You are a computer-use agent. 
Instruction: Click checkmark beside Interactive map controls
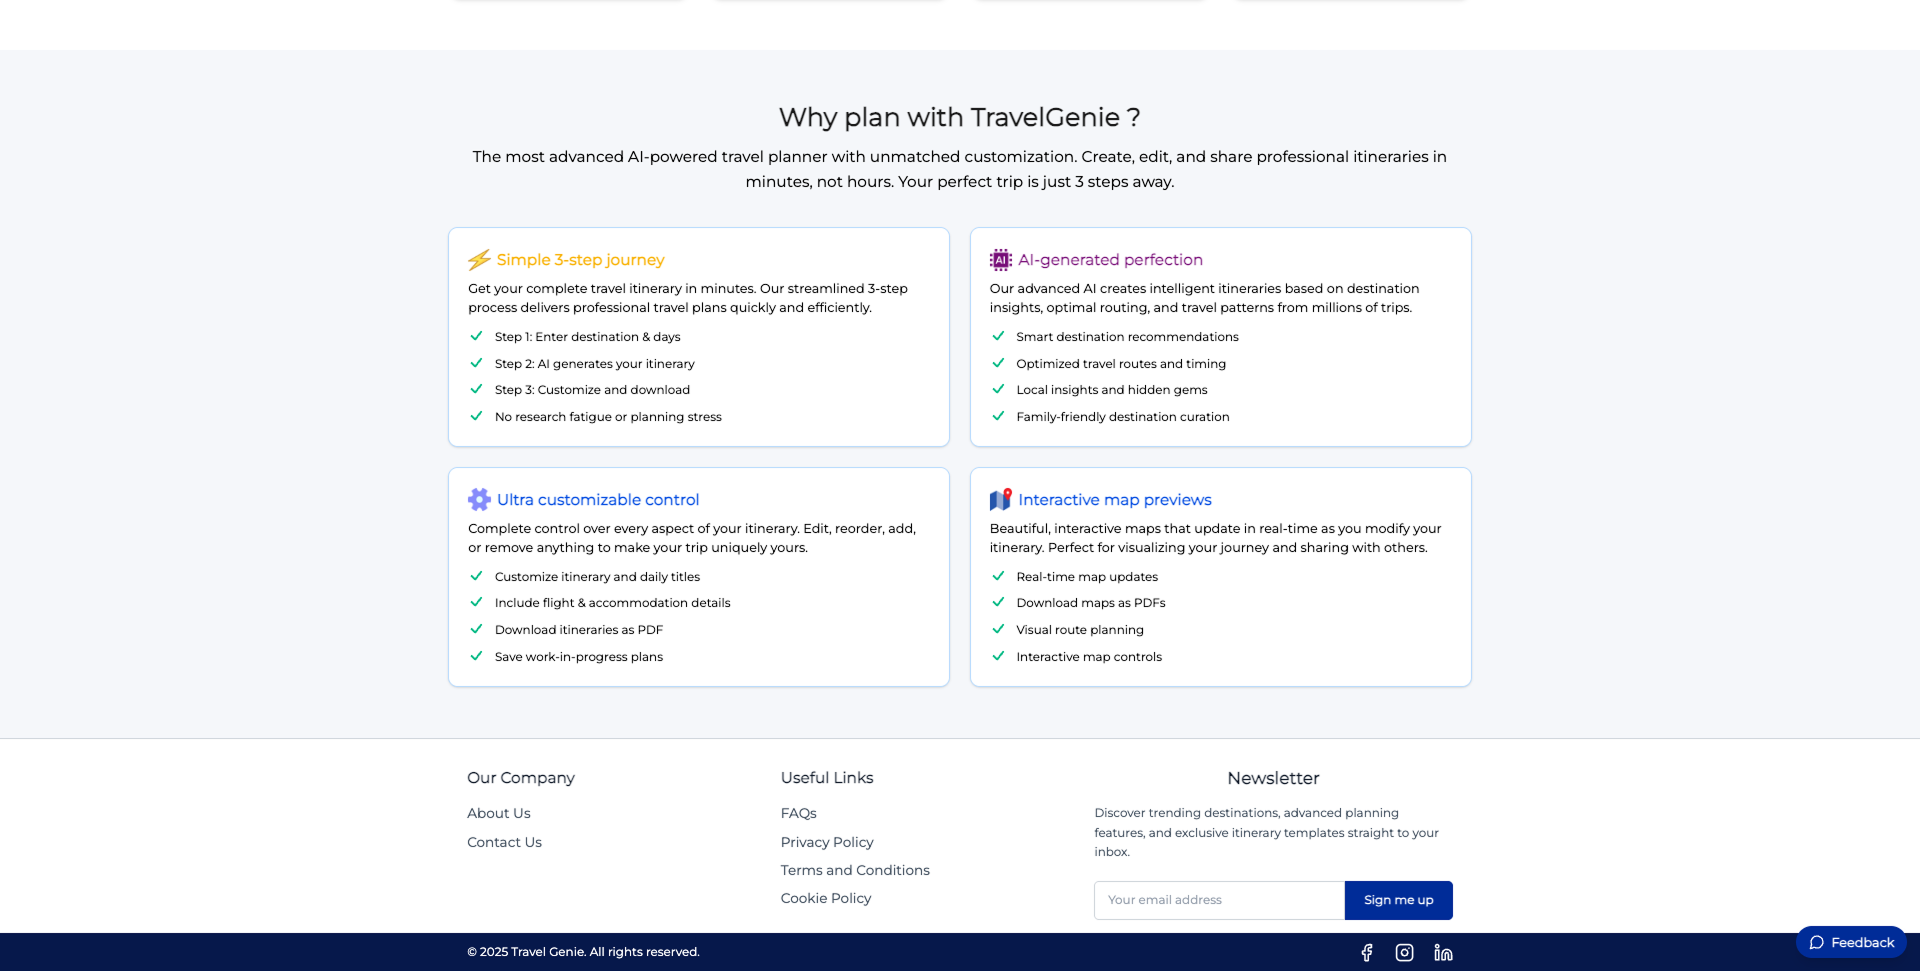point(998,656)
